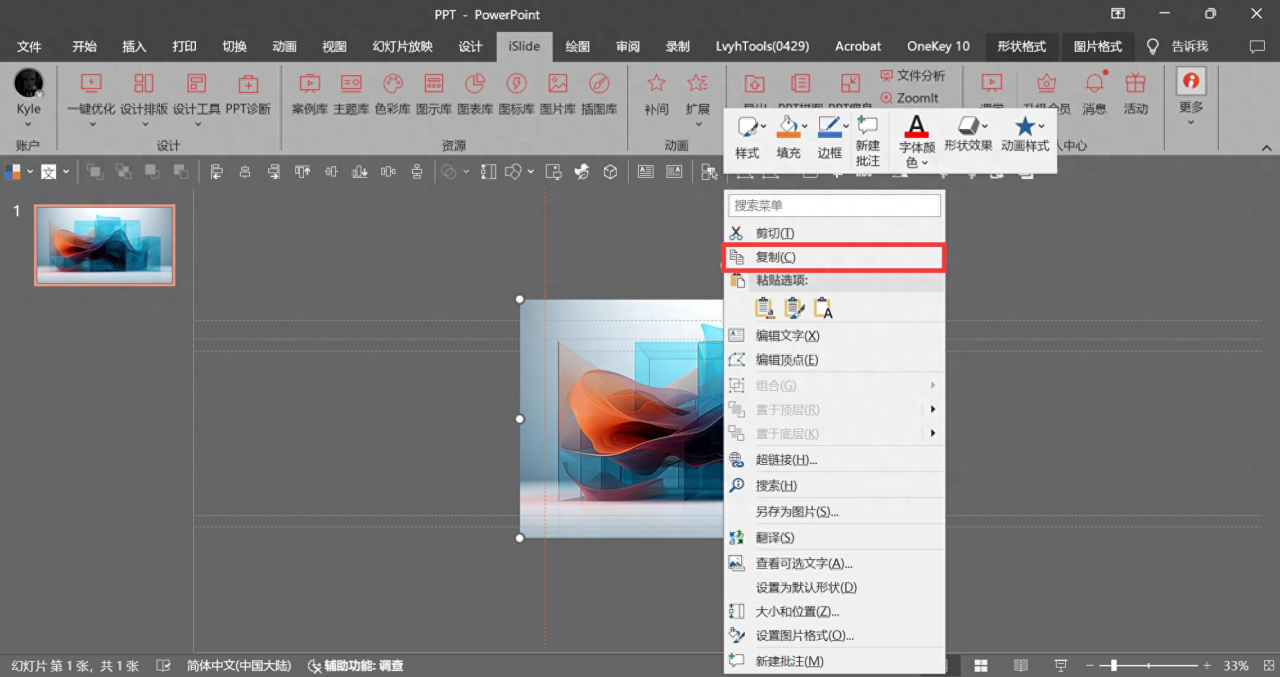Image resolution: width=1280 pixels, height=677 pixels.
Task: Switch to the OneKey 10 tab
Action: coord(938,46)
